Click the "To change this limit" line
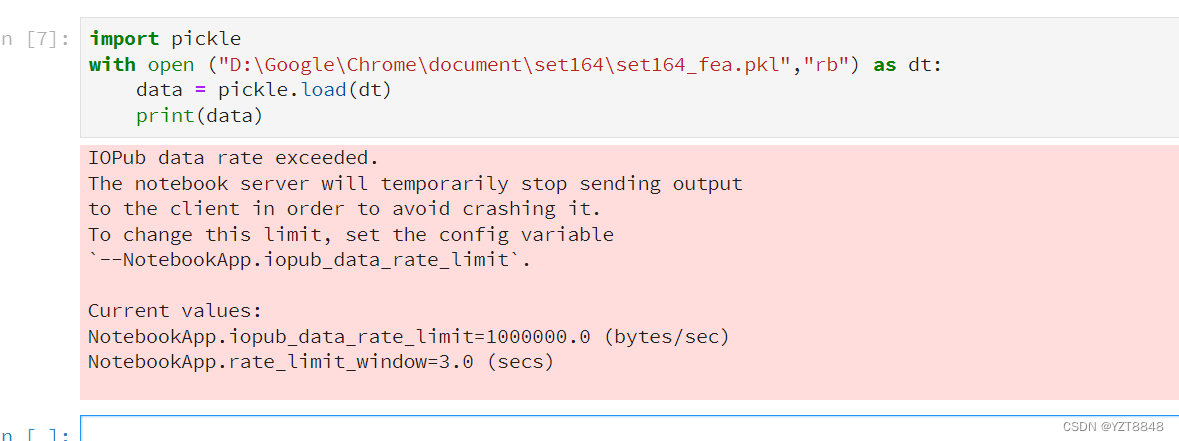The height and width of the screenshot is (441, 1179). [x=351, y=235]
